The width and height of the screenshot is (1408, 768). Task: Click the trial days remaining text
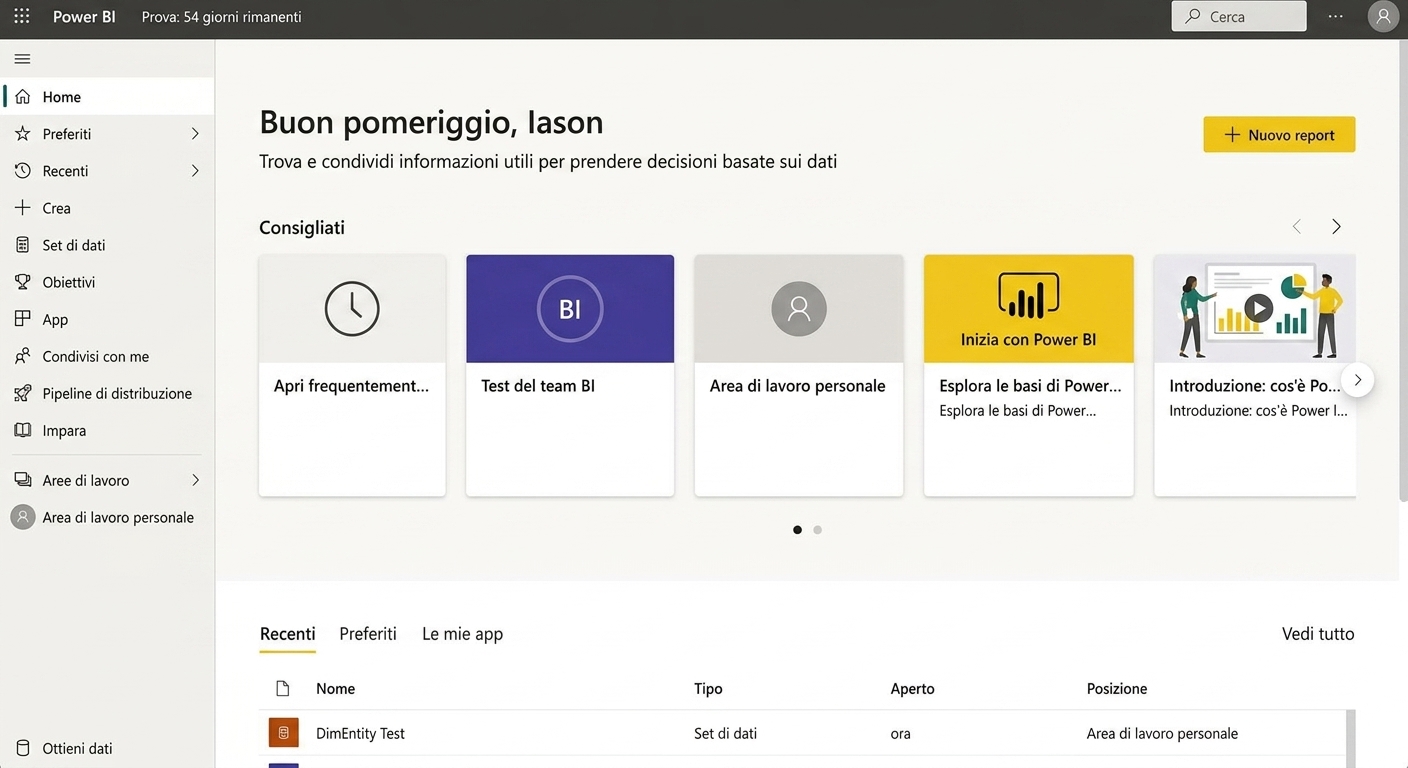[x=222, y=17]
